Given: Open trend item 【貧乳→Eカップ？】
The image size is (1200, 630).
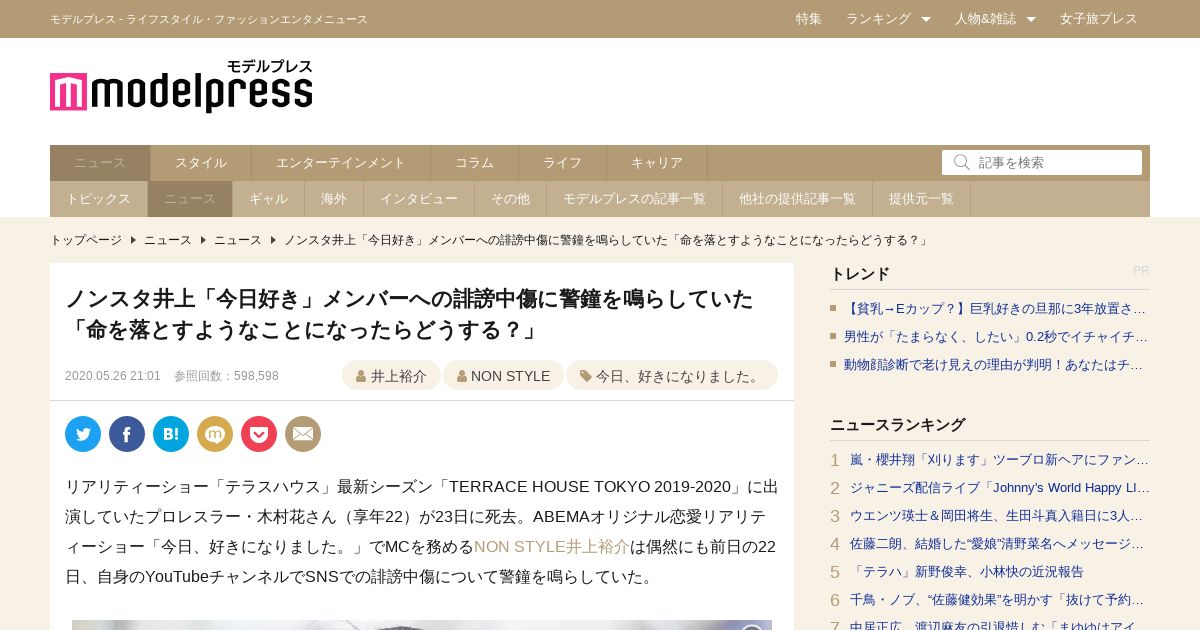Looking at the screenshot, I should (995, 308).
